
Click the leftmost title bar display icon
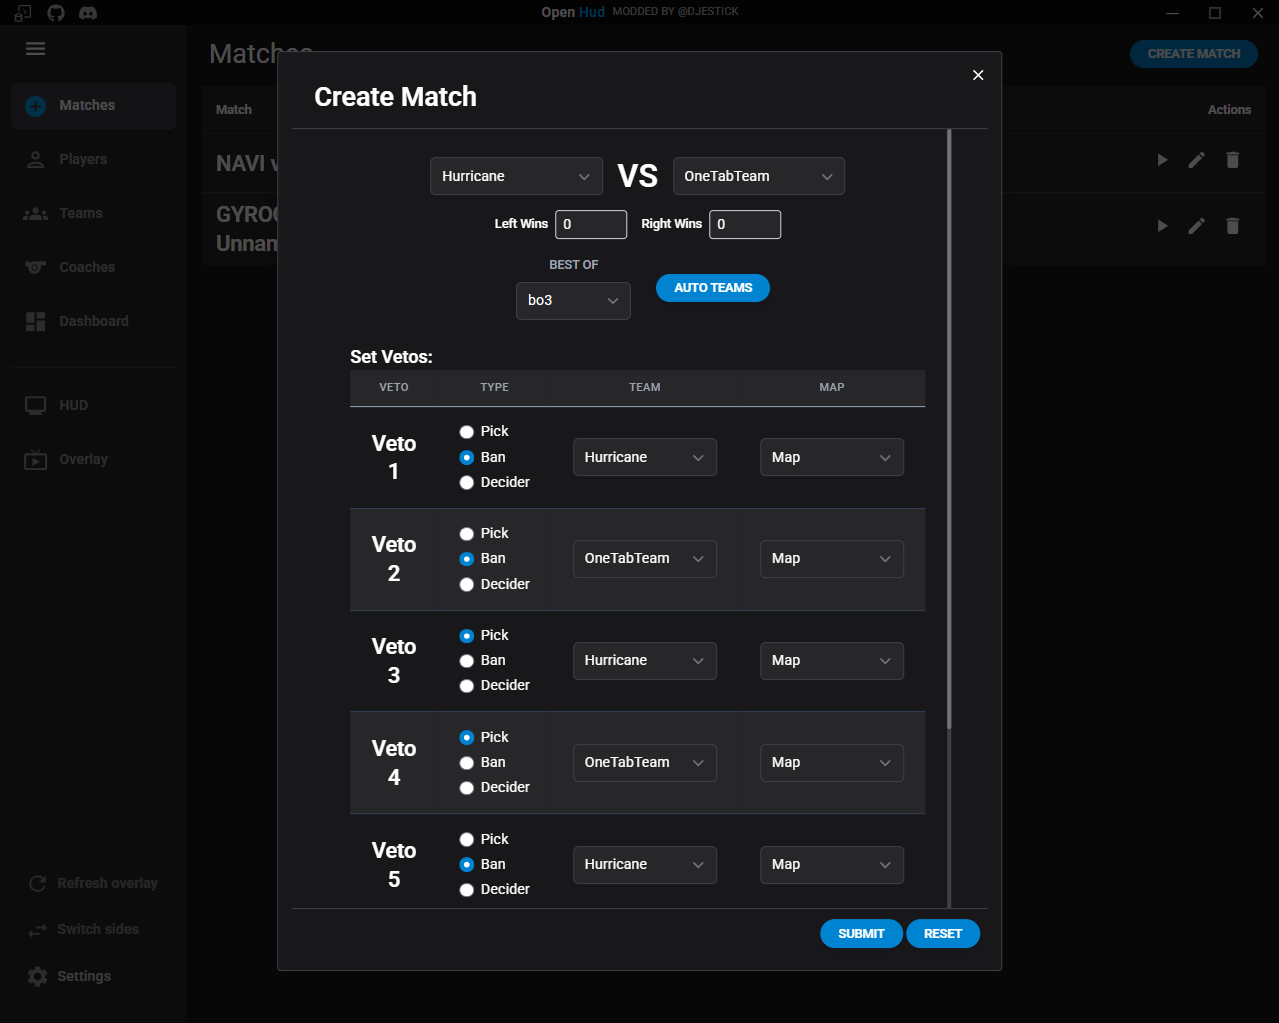[x=23, y=13]
